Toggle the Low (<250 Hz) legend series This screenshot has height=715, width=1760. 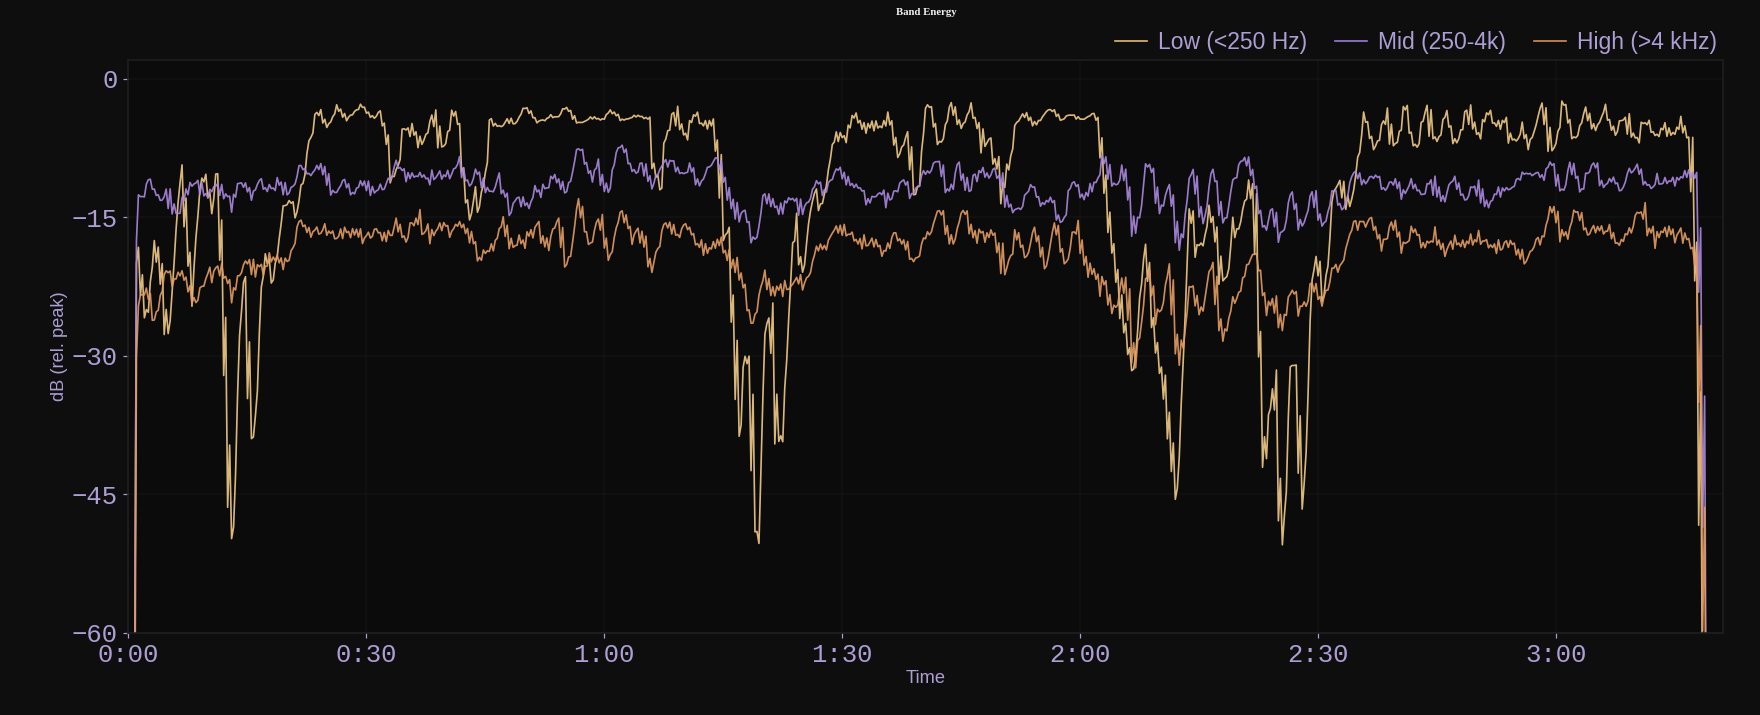point(1211,41)
